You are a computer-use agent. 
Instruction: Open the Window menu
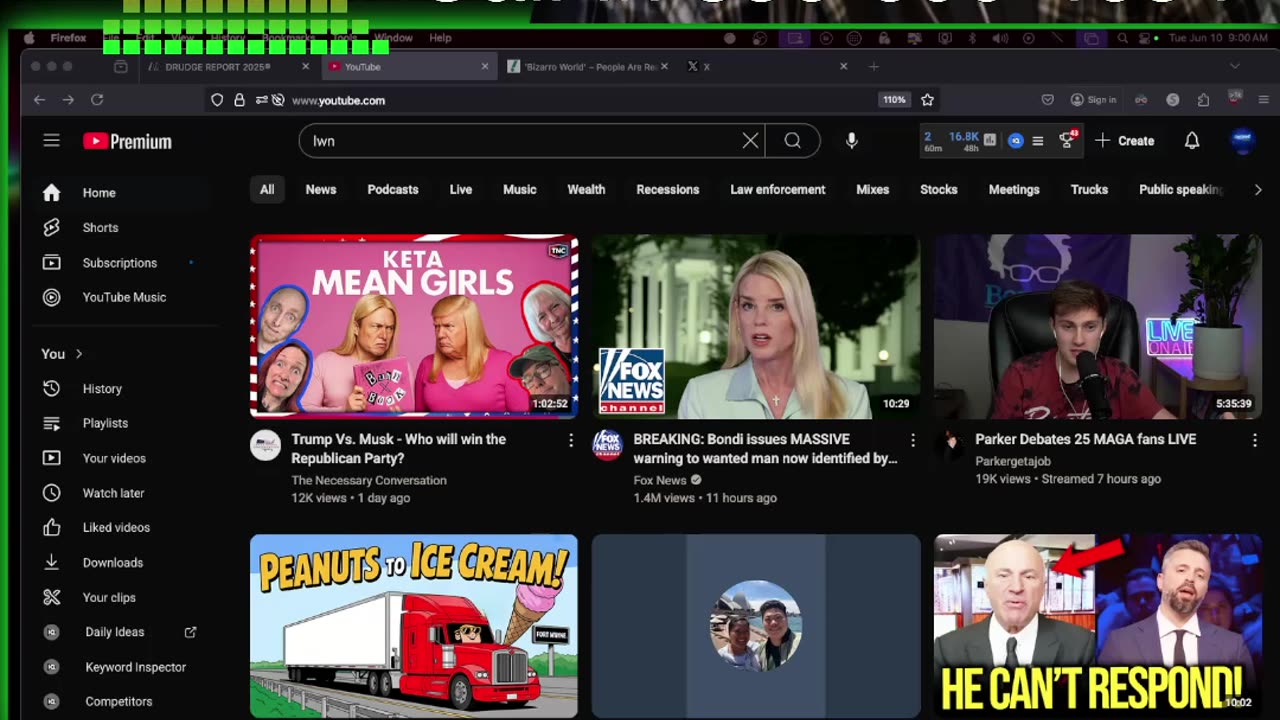pyautogui.click(x=393, y=38)
